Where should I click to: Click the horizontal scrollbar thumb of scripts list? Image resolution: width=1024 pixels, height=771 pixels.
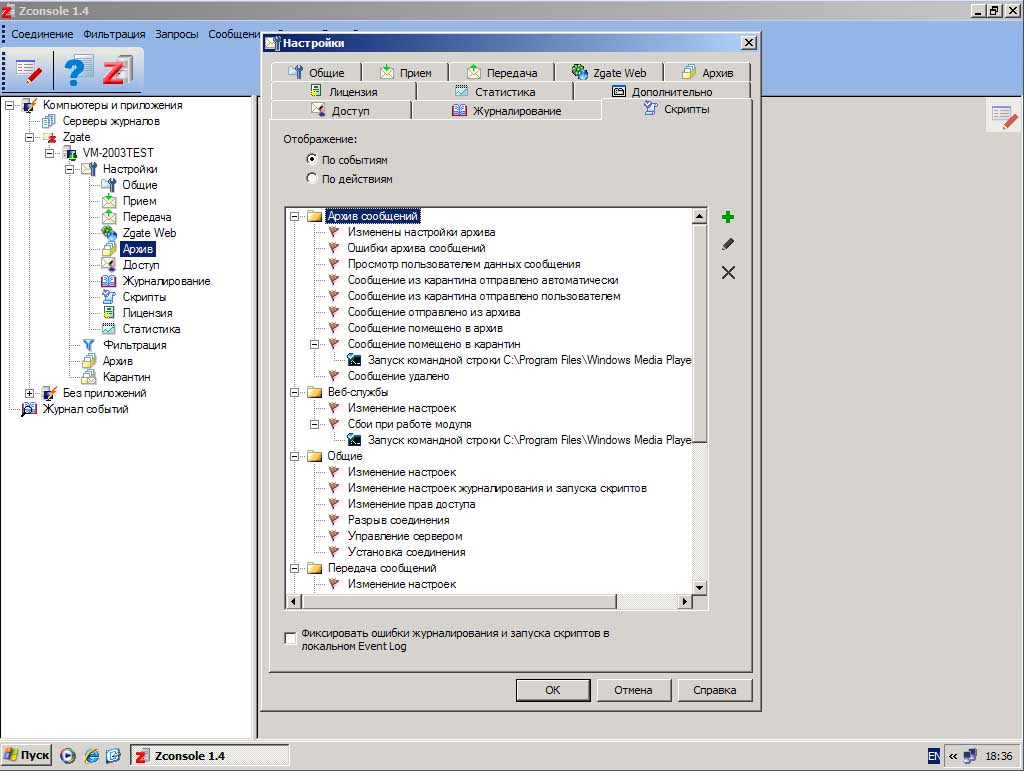(458, 601)
